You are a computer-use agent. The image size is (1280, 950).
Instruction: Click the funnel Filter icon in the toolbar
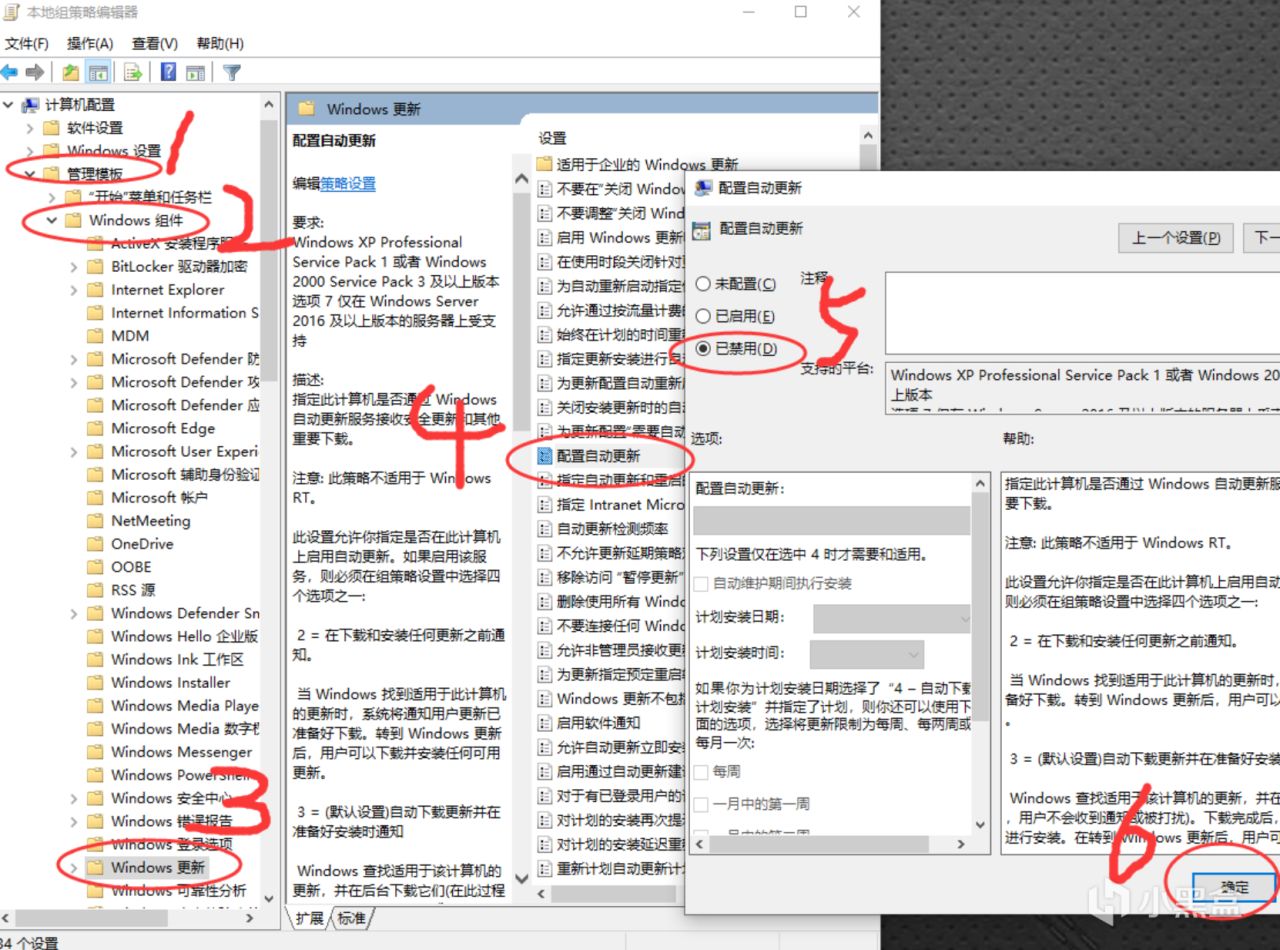[232, 72]
